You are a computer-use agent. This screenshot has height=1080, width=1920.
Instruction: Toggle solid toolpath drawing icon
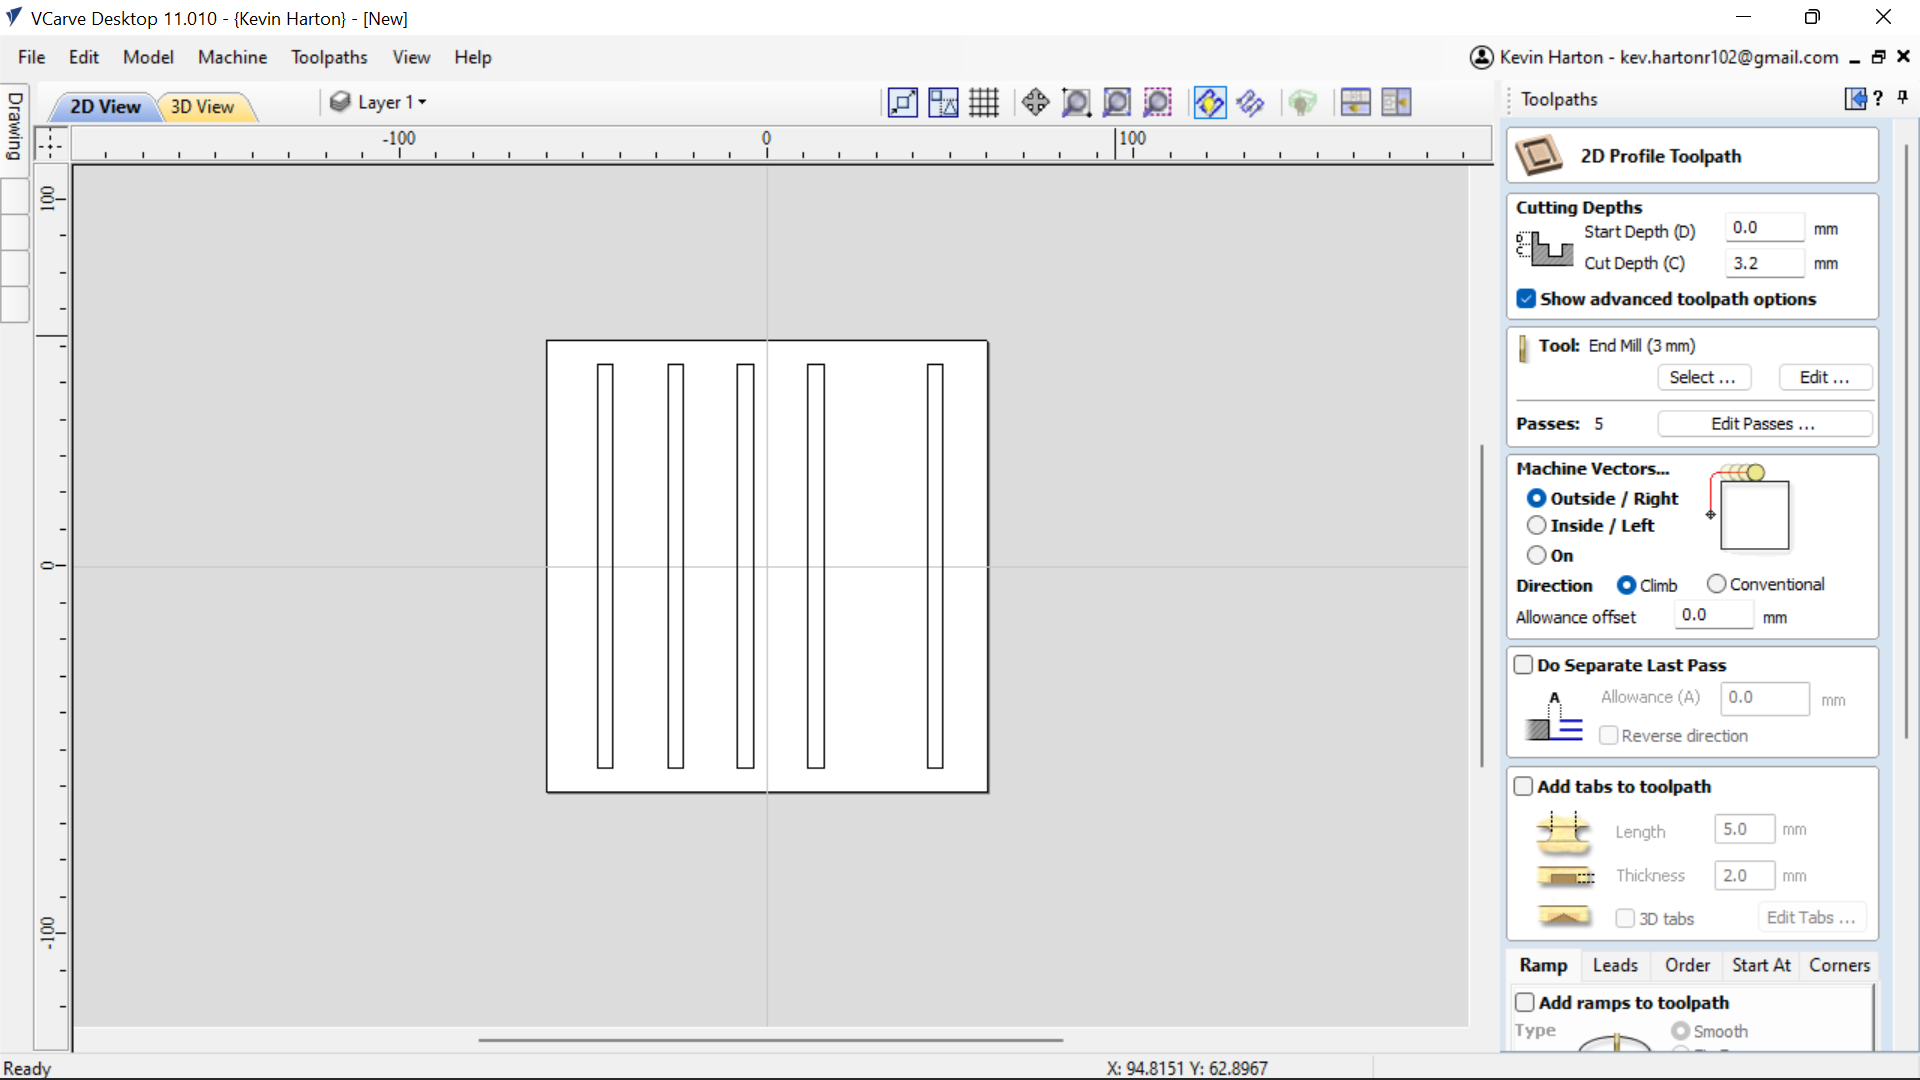[1250, 103]
